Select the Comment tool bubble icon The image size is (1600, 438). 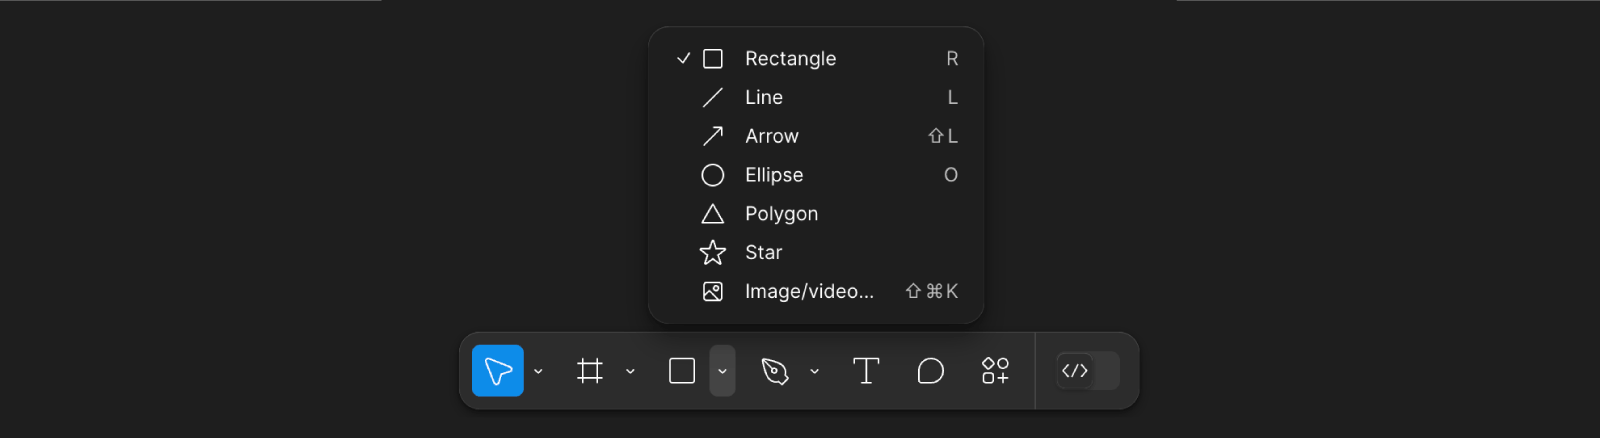930,371
